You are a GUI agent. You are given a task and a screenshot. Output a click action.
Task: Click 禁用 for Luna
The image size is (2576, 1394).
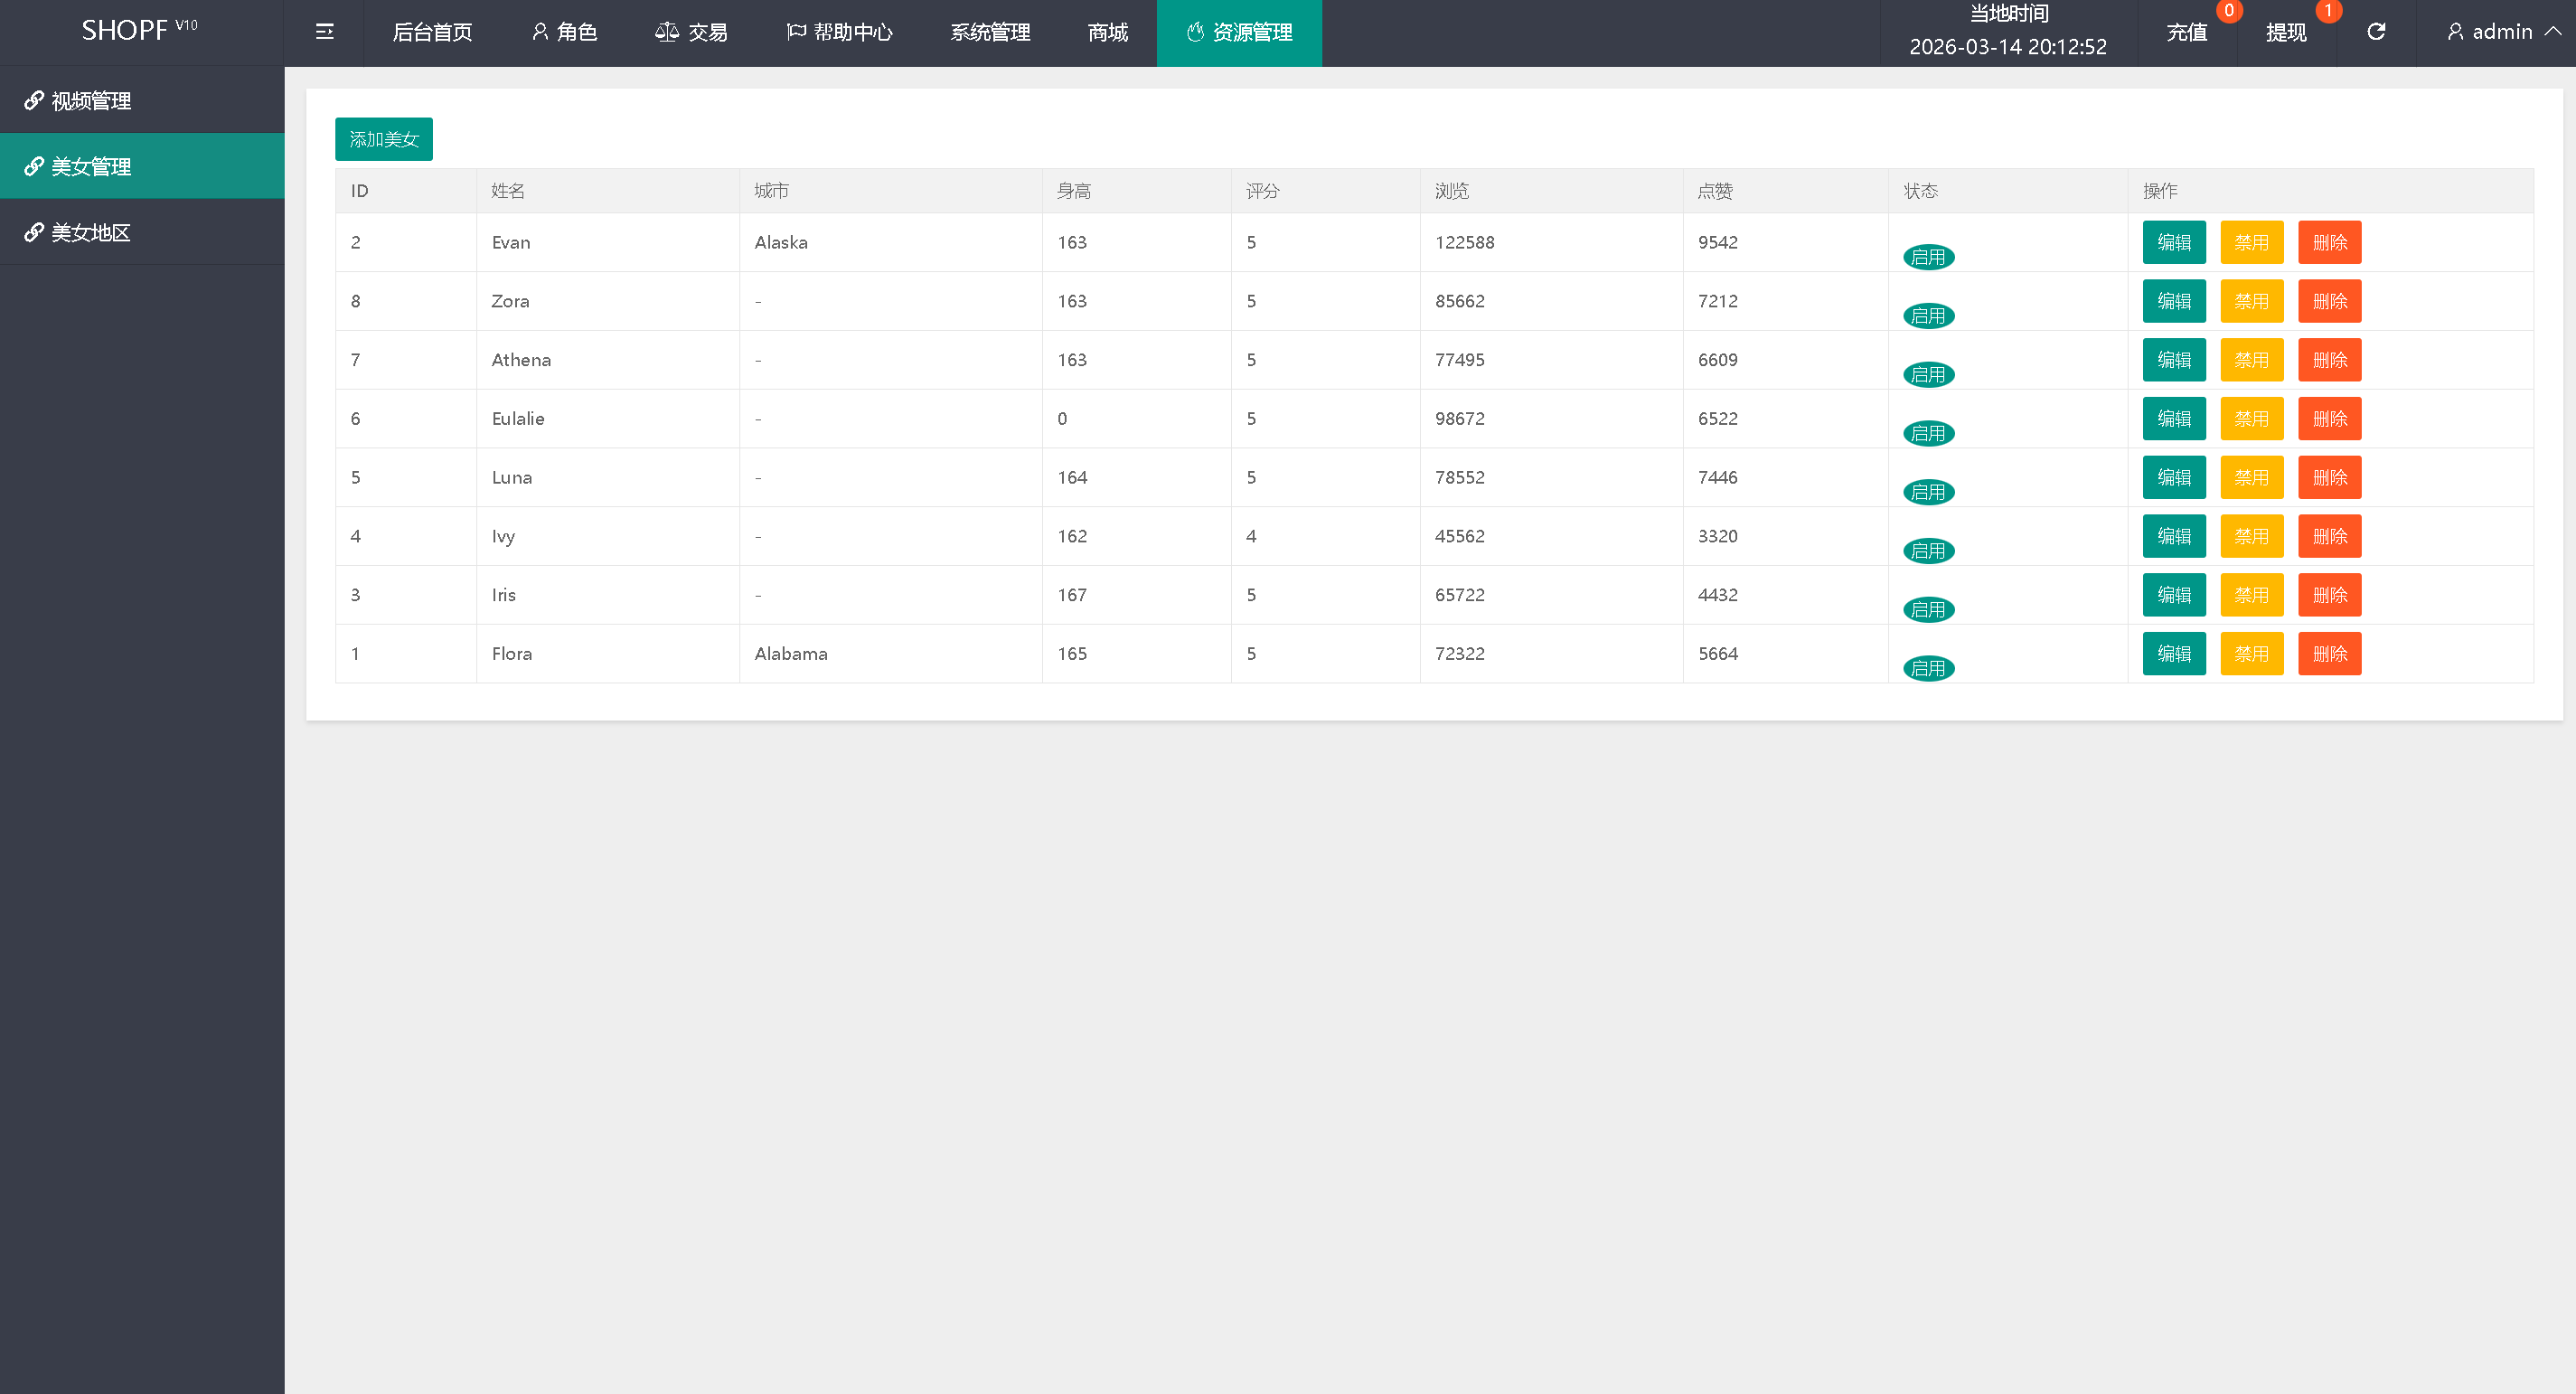coord(2252,477)
